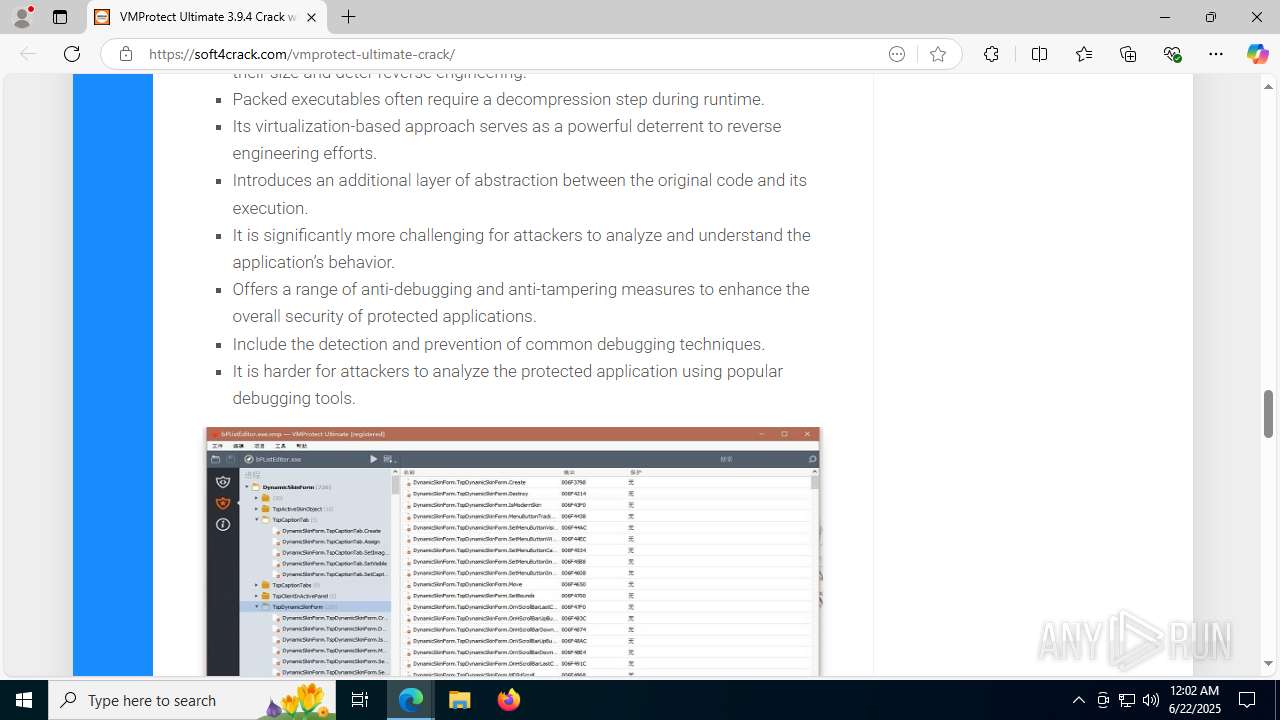
Task: Open the Windows Start menu
Action: click(x=24, y=700)
